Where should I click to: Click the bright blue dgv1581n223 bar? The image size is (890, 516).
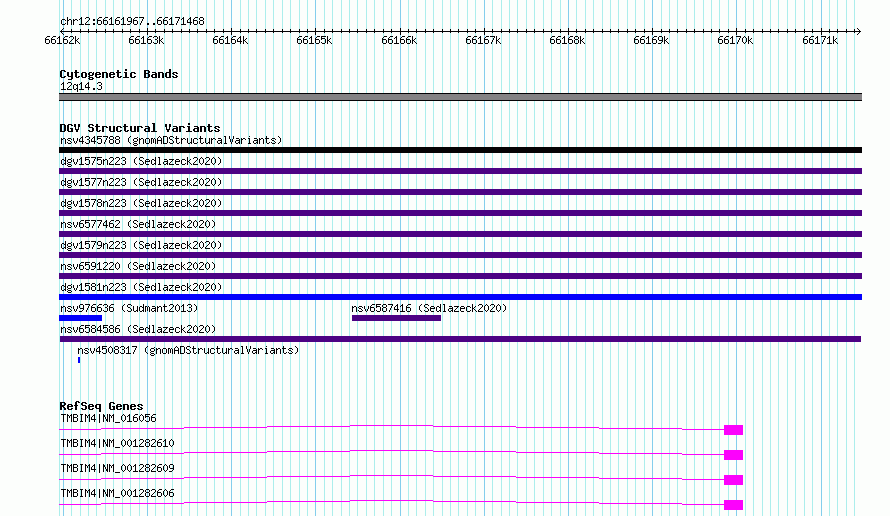[x=460, y=297]
